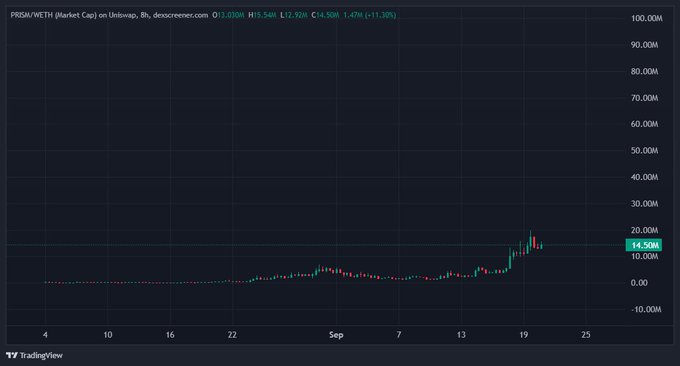Click the high value H15.54M
The image size is (680, 366).
[x=262, y=15]
